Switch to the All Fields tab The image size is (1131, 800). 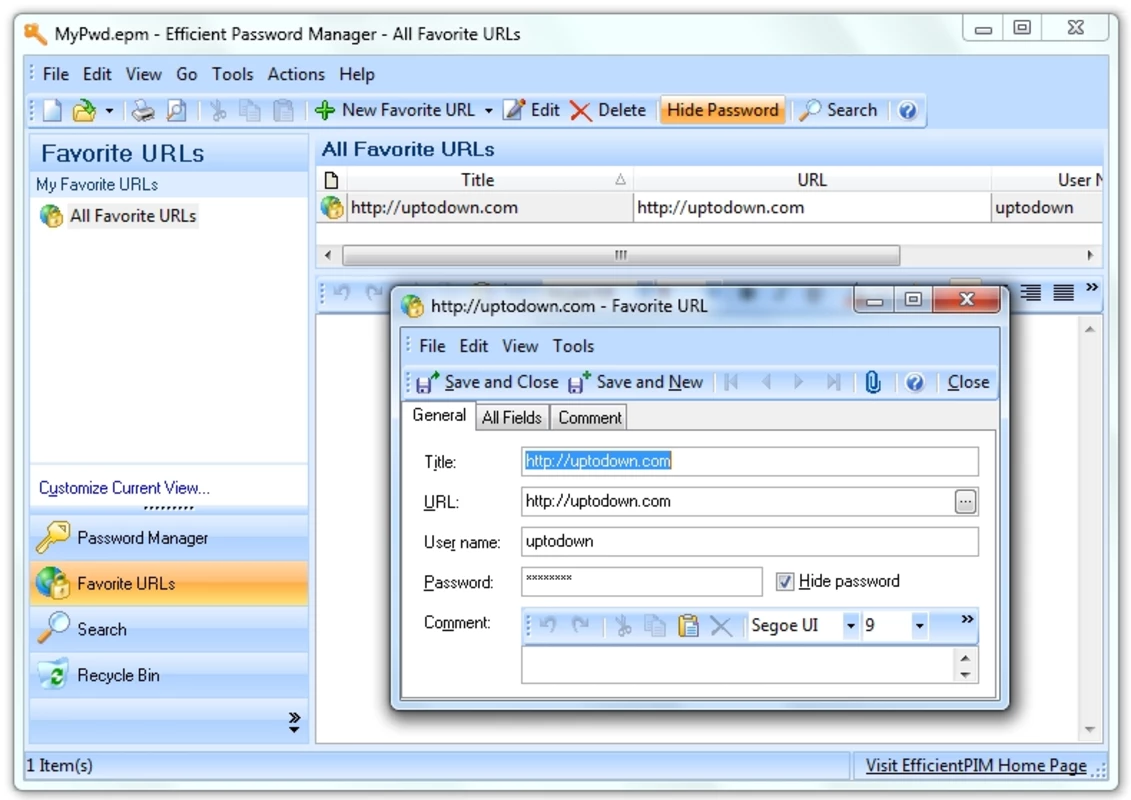pos(511,418)
